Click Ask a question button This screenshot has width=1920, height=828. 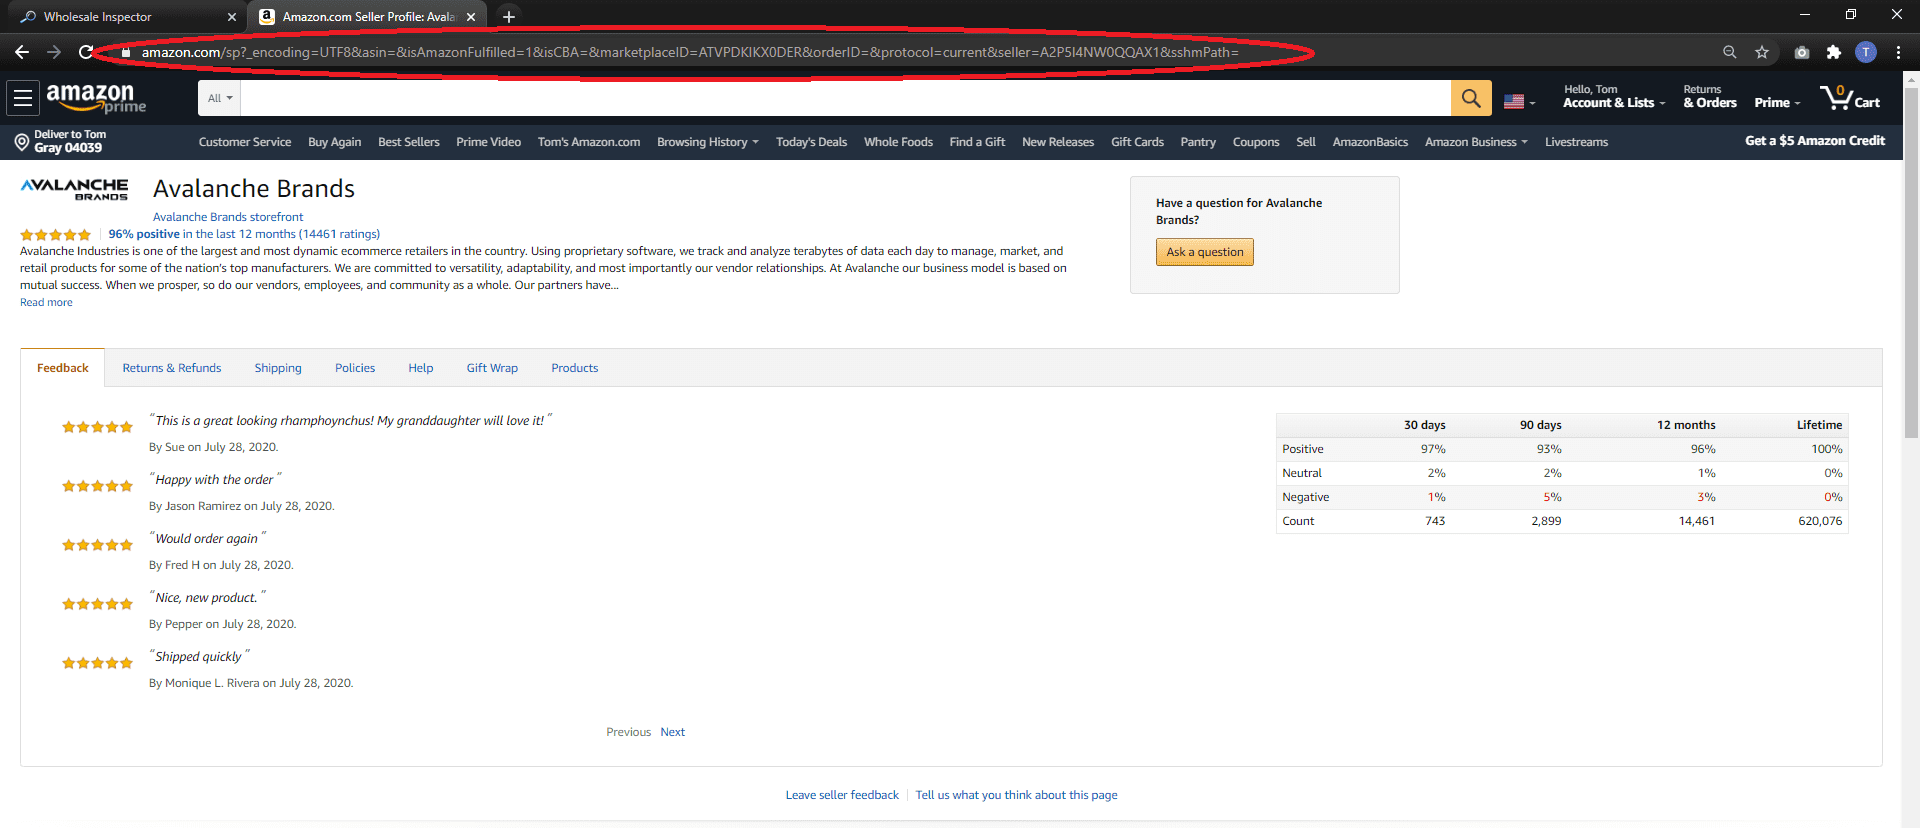1205,252
